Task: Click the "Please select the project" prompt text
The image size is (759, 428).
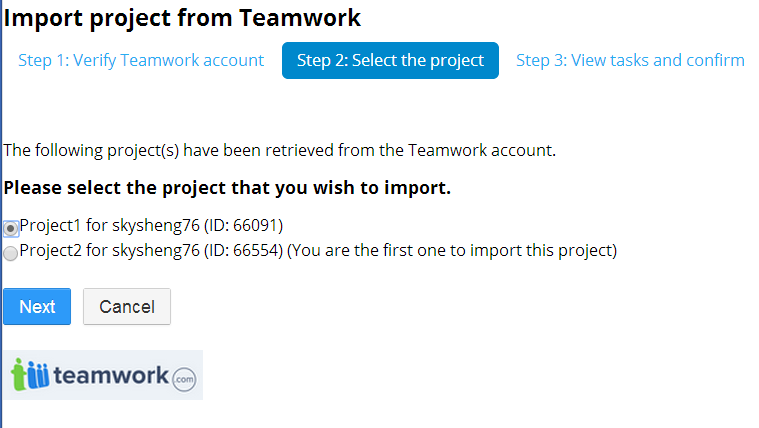Action: [x=227, y=187]
